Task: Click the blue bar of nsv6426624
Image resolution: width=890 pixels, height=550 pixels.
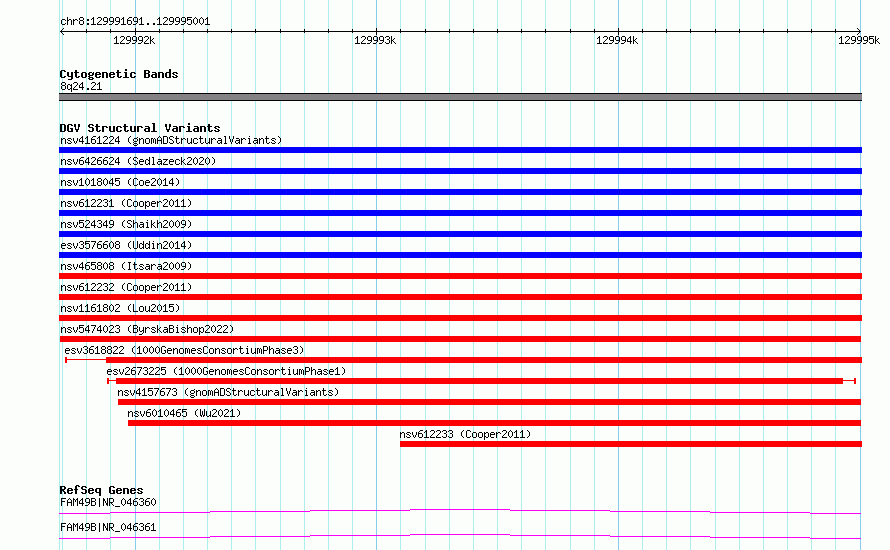Action: tap(460, 171)
